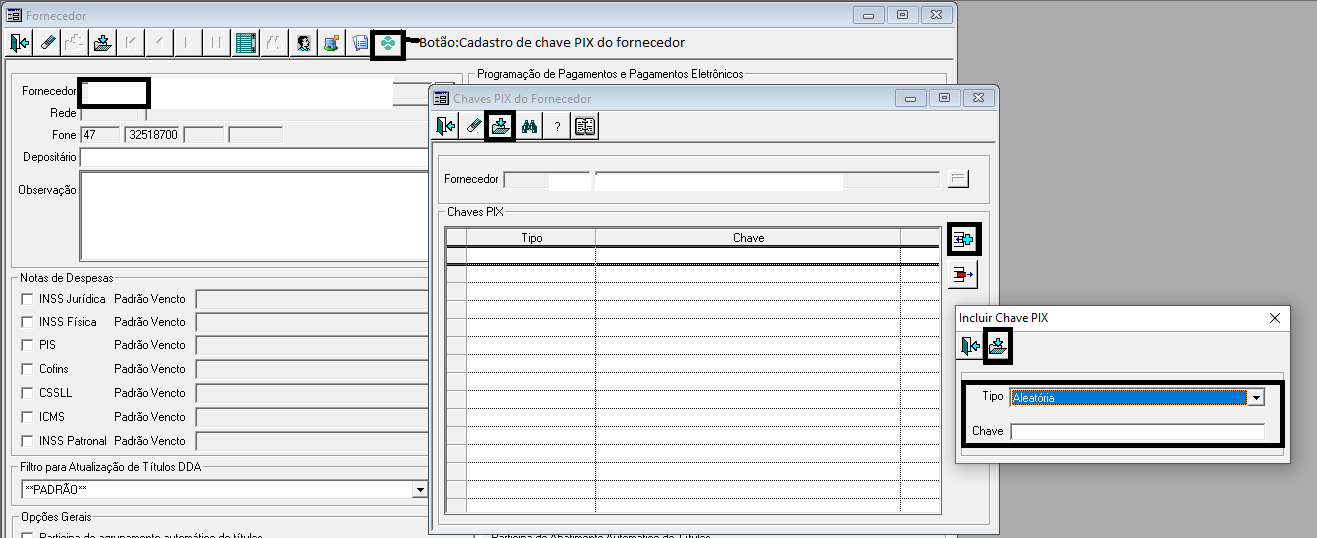Viewport: 1317px width, 538px height.
Task: Click the phone number field showing 32518700
Action: pyautogui.click(x=153, y=134)
